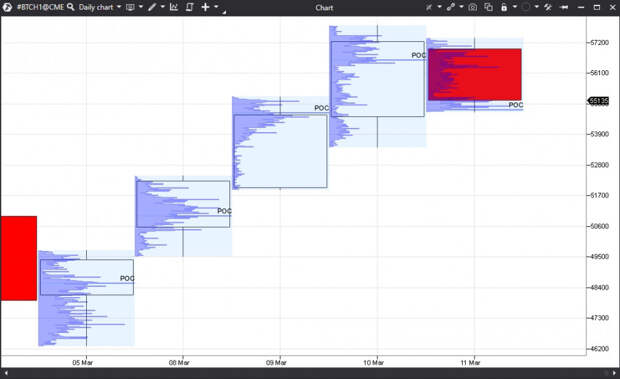The width and height of the screenshot is (620, 379).
Task: Open the chart mode monitor icon menu
Action: click(x=130, y=7)
